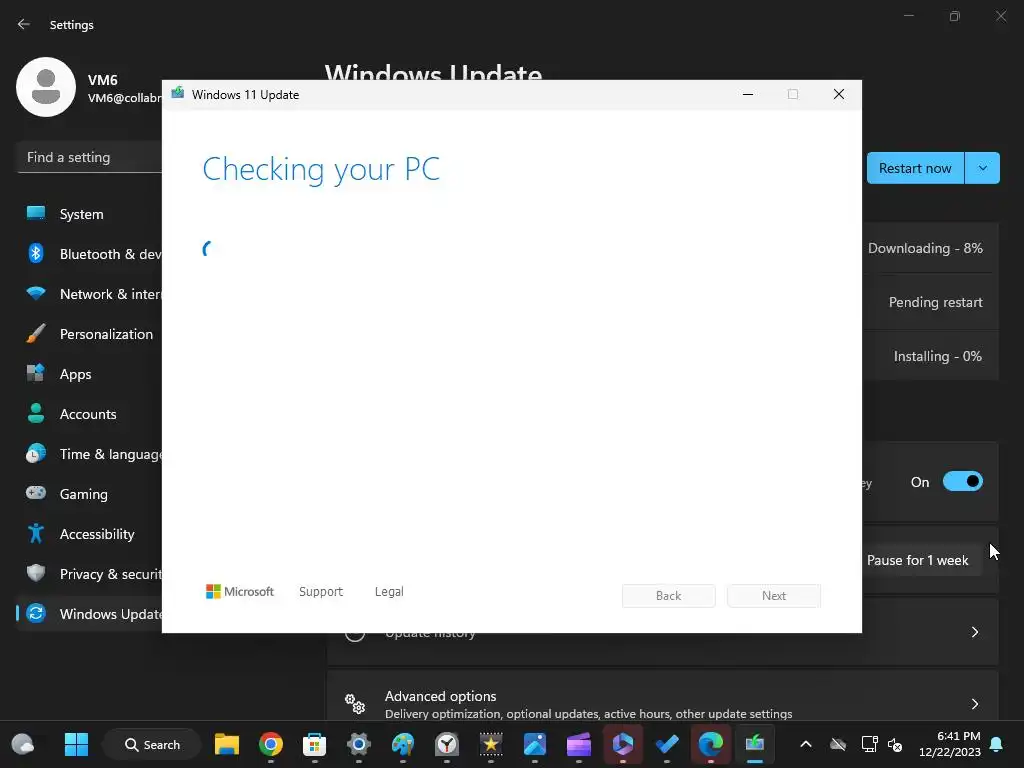Open the notifications bell icon

pos(997,744)
